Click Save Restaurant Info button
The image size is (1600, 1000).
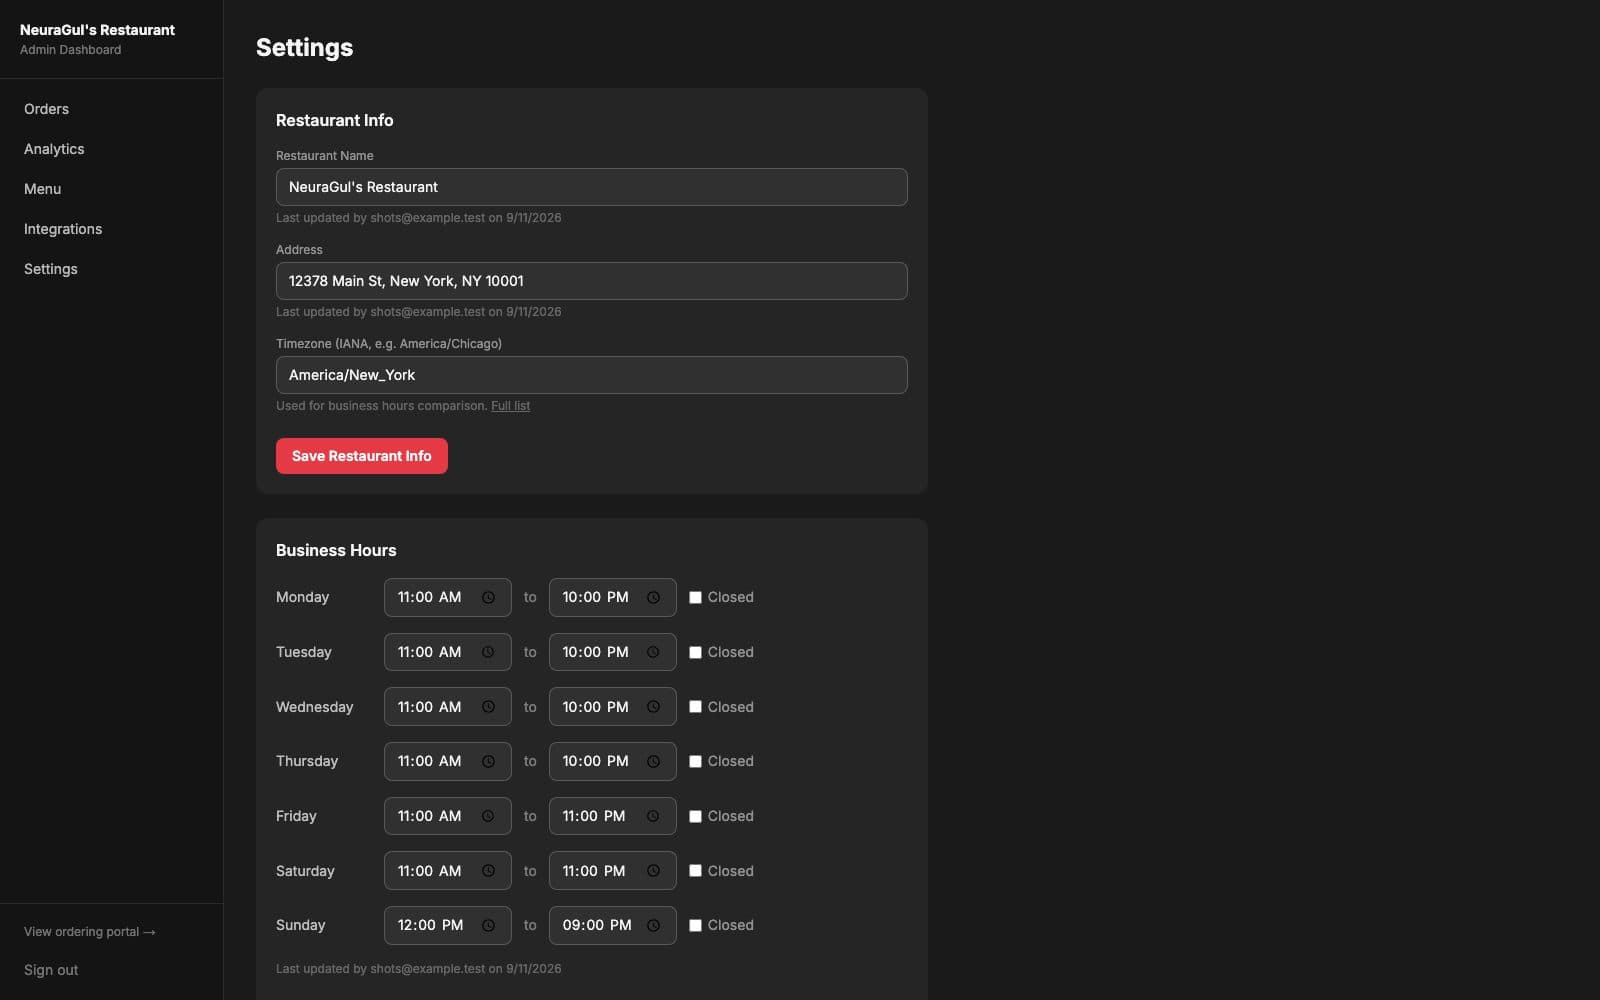pyautogui.click(x=362, y=456)
